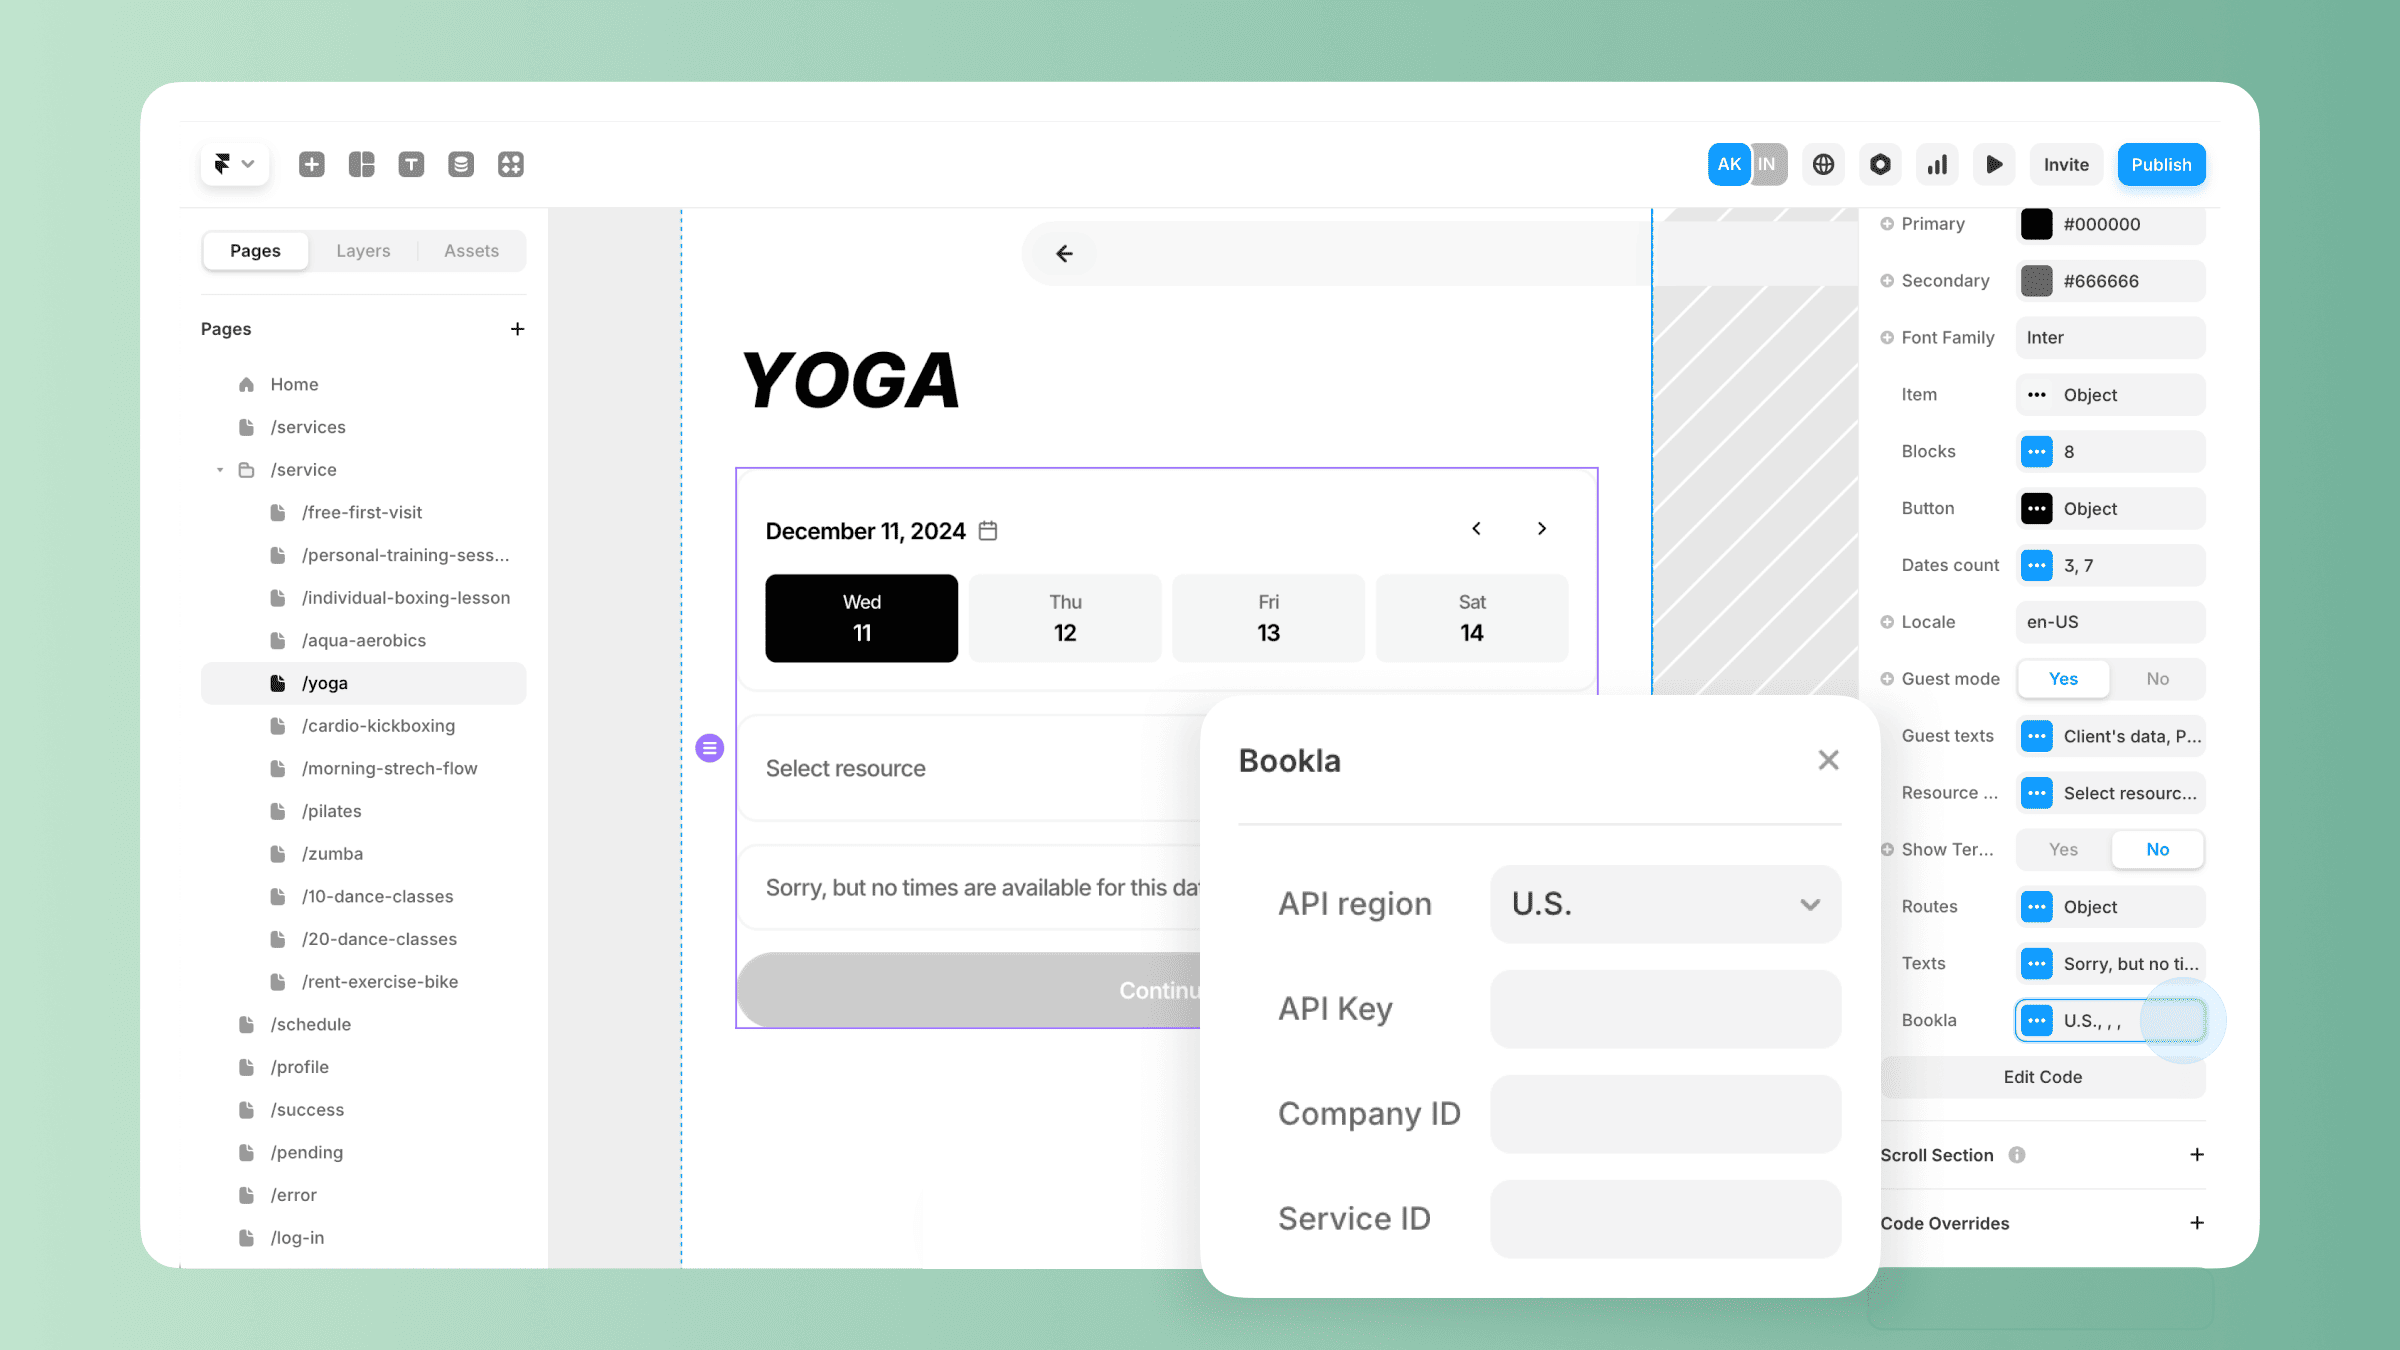
Task: Click the API Key input field
Action: 1665,1007
